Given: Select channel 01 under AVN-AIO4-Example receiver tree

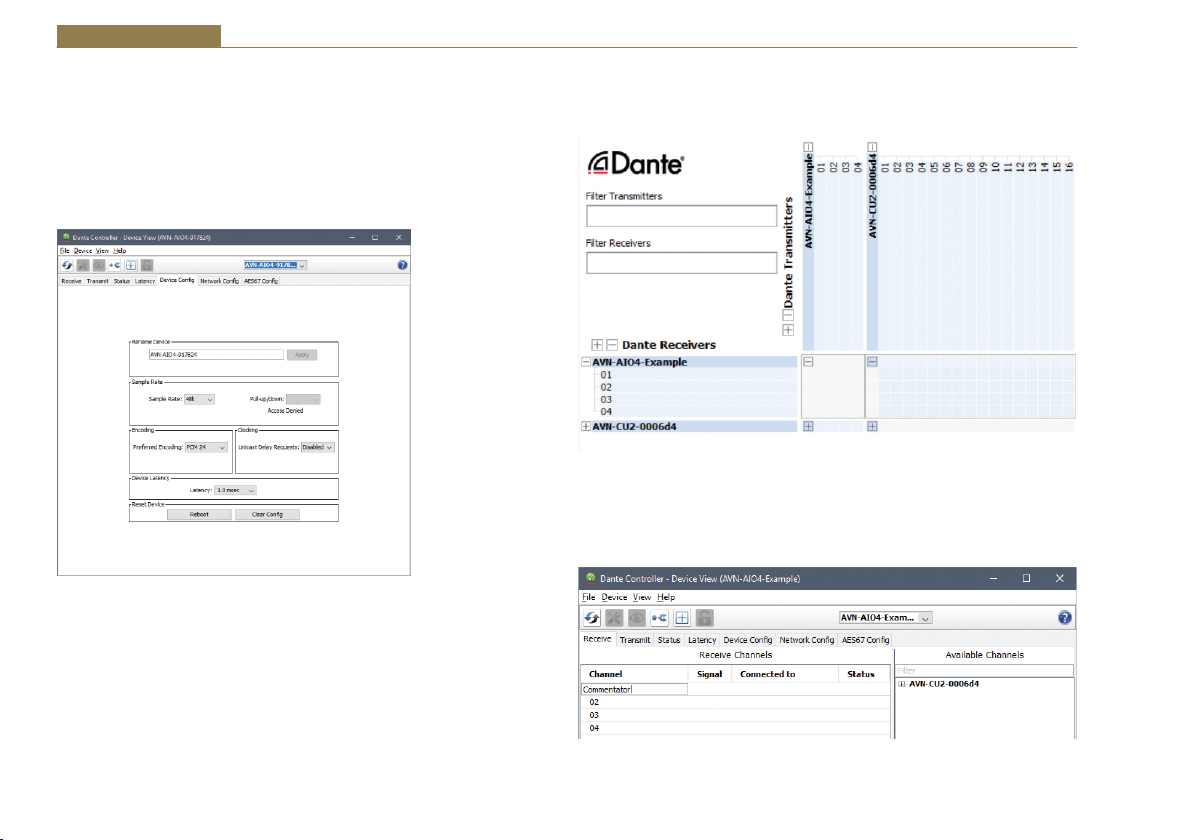Looking at the screenshot, I should (x=606, y=375).
